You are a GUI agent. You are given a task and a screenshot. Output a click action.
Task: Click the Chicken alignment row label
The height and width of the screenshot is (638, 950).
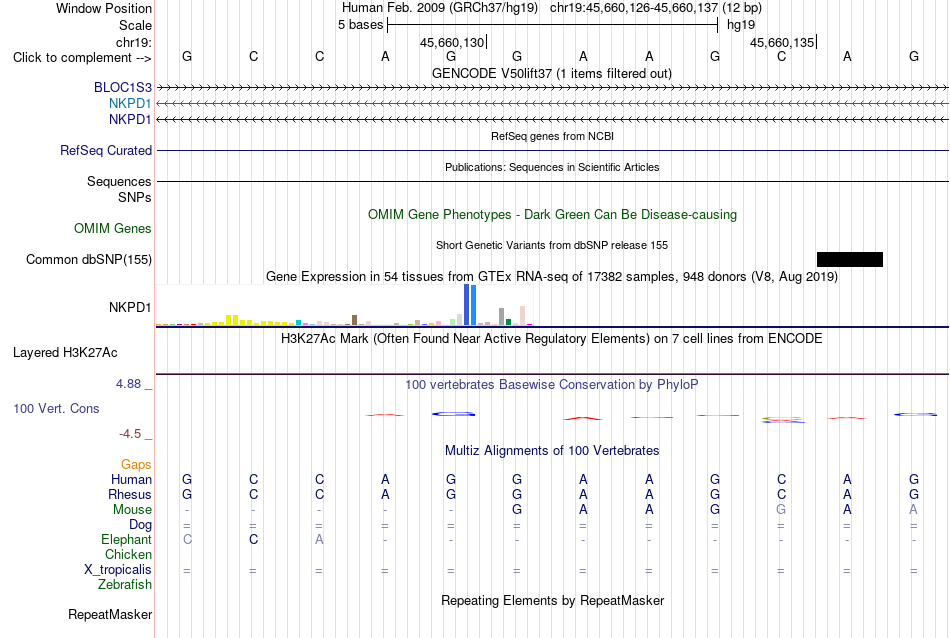[128, 554]
